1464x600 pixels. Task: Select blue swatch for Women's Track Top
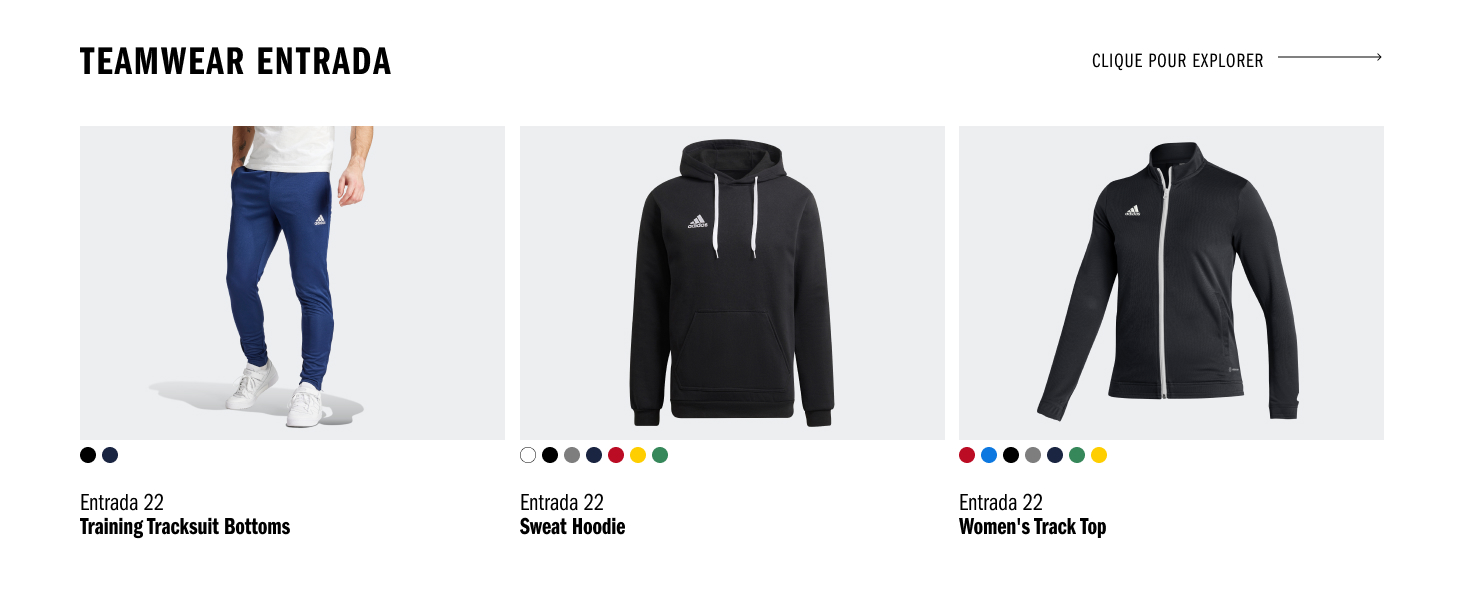click(x=989, y=455)
